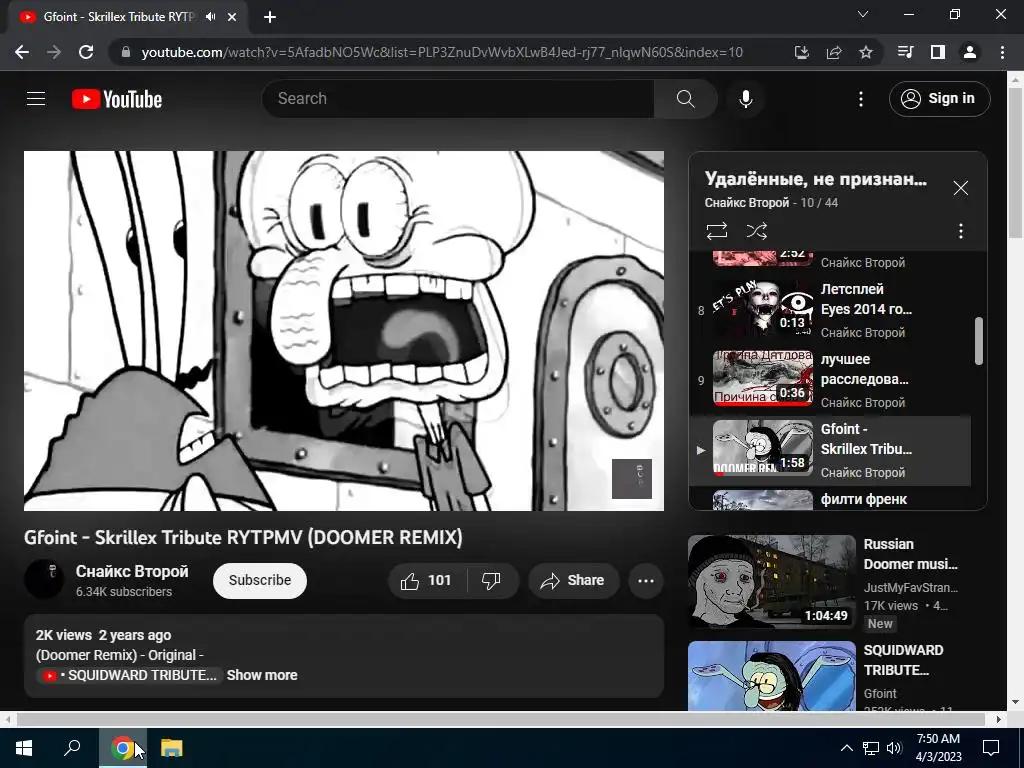Viewport: 1024px width, 768px height.
Task: Open Снайкс Второй channel link in playlist header
Action: [746, 202]
